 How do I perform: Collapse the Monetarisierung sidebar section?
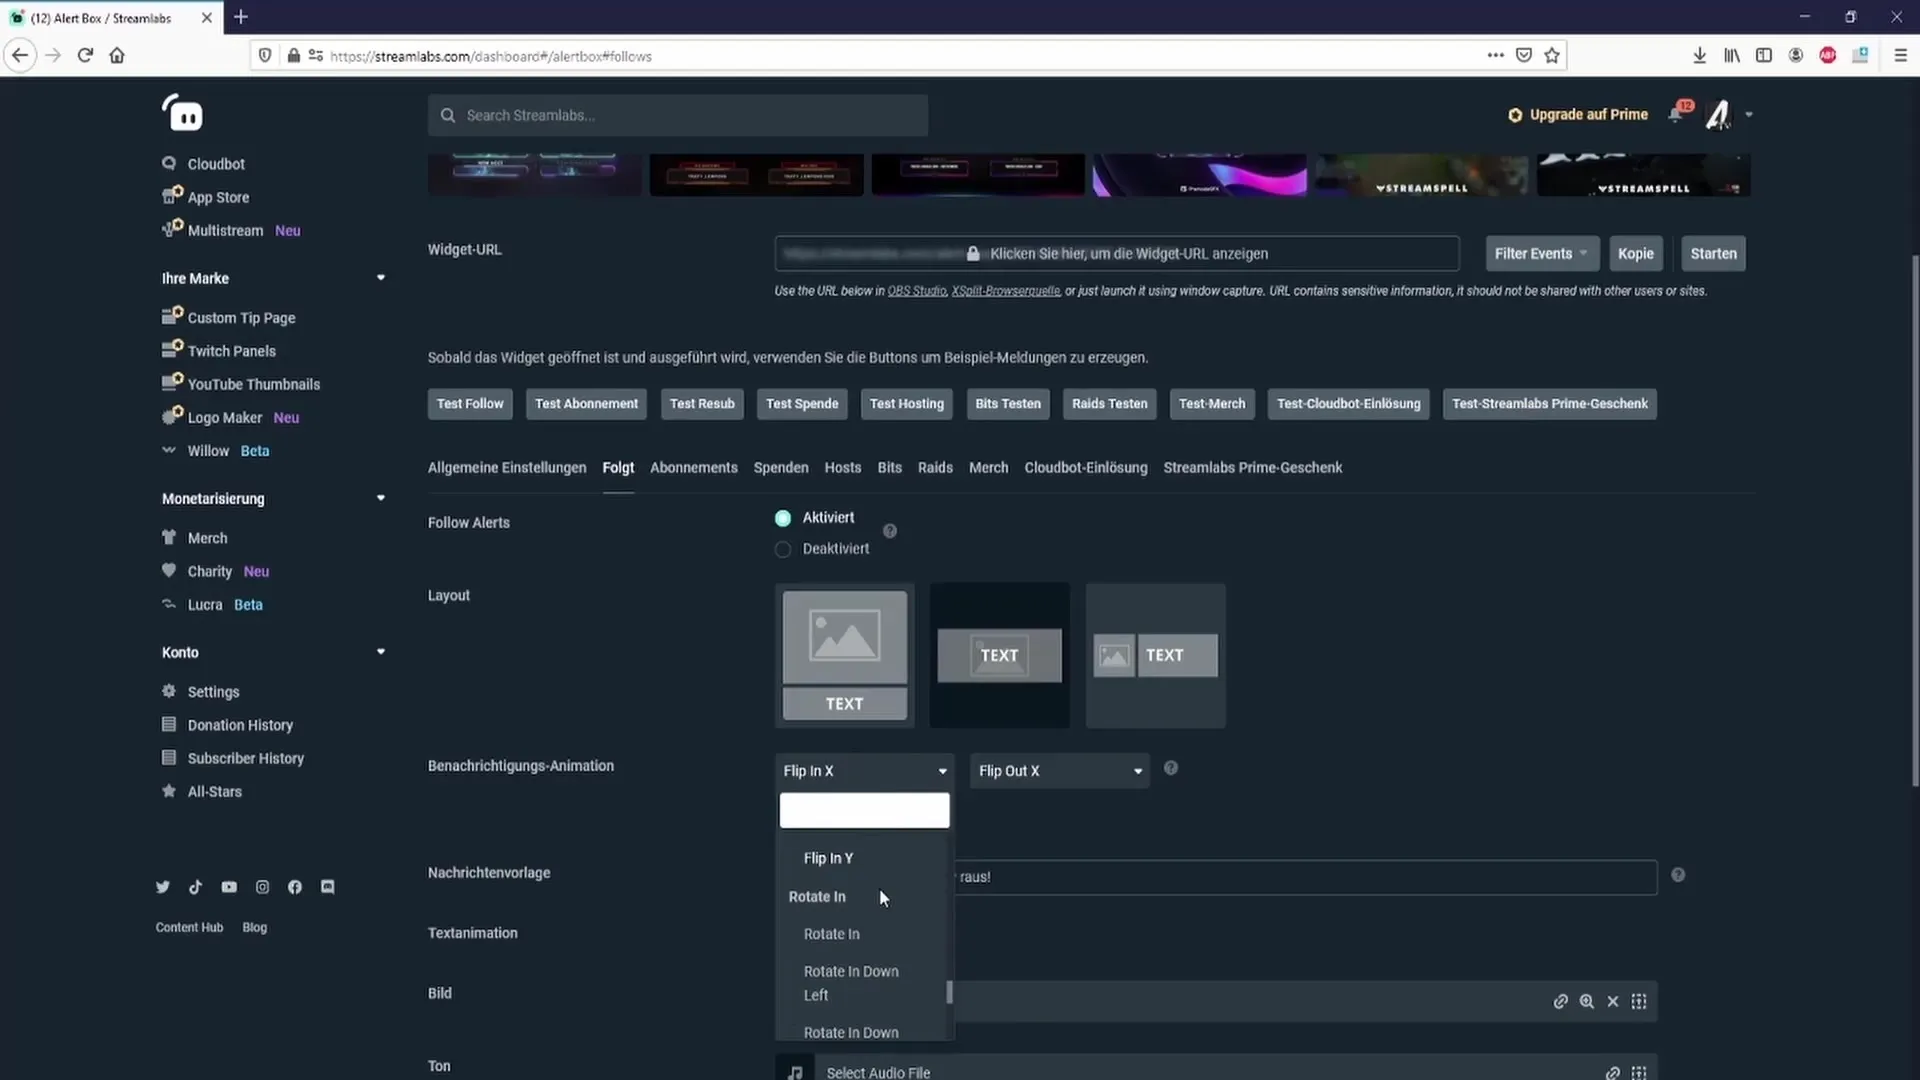coord(381,498)
